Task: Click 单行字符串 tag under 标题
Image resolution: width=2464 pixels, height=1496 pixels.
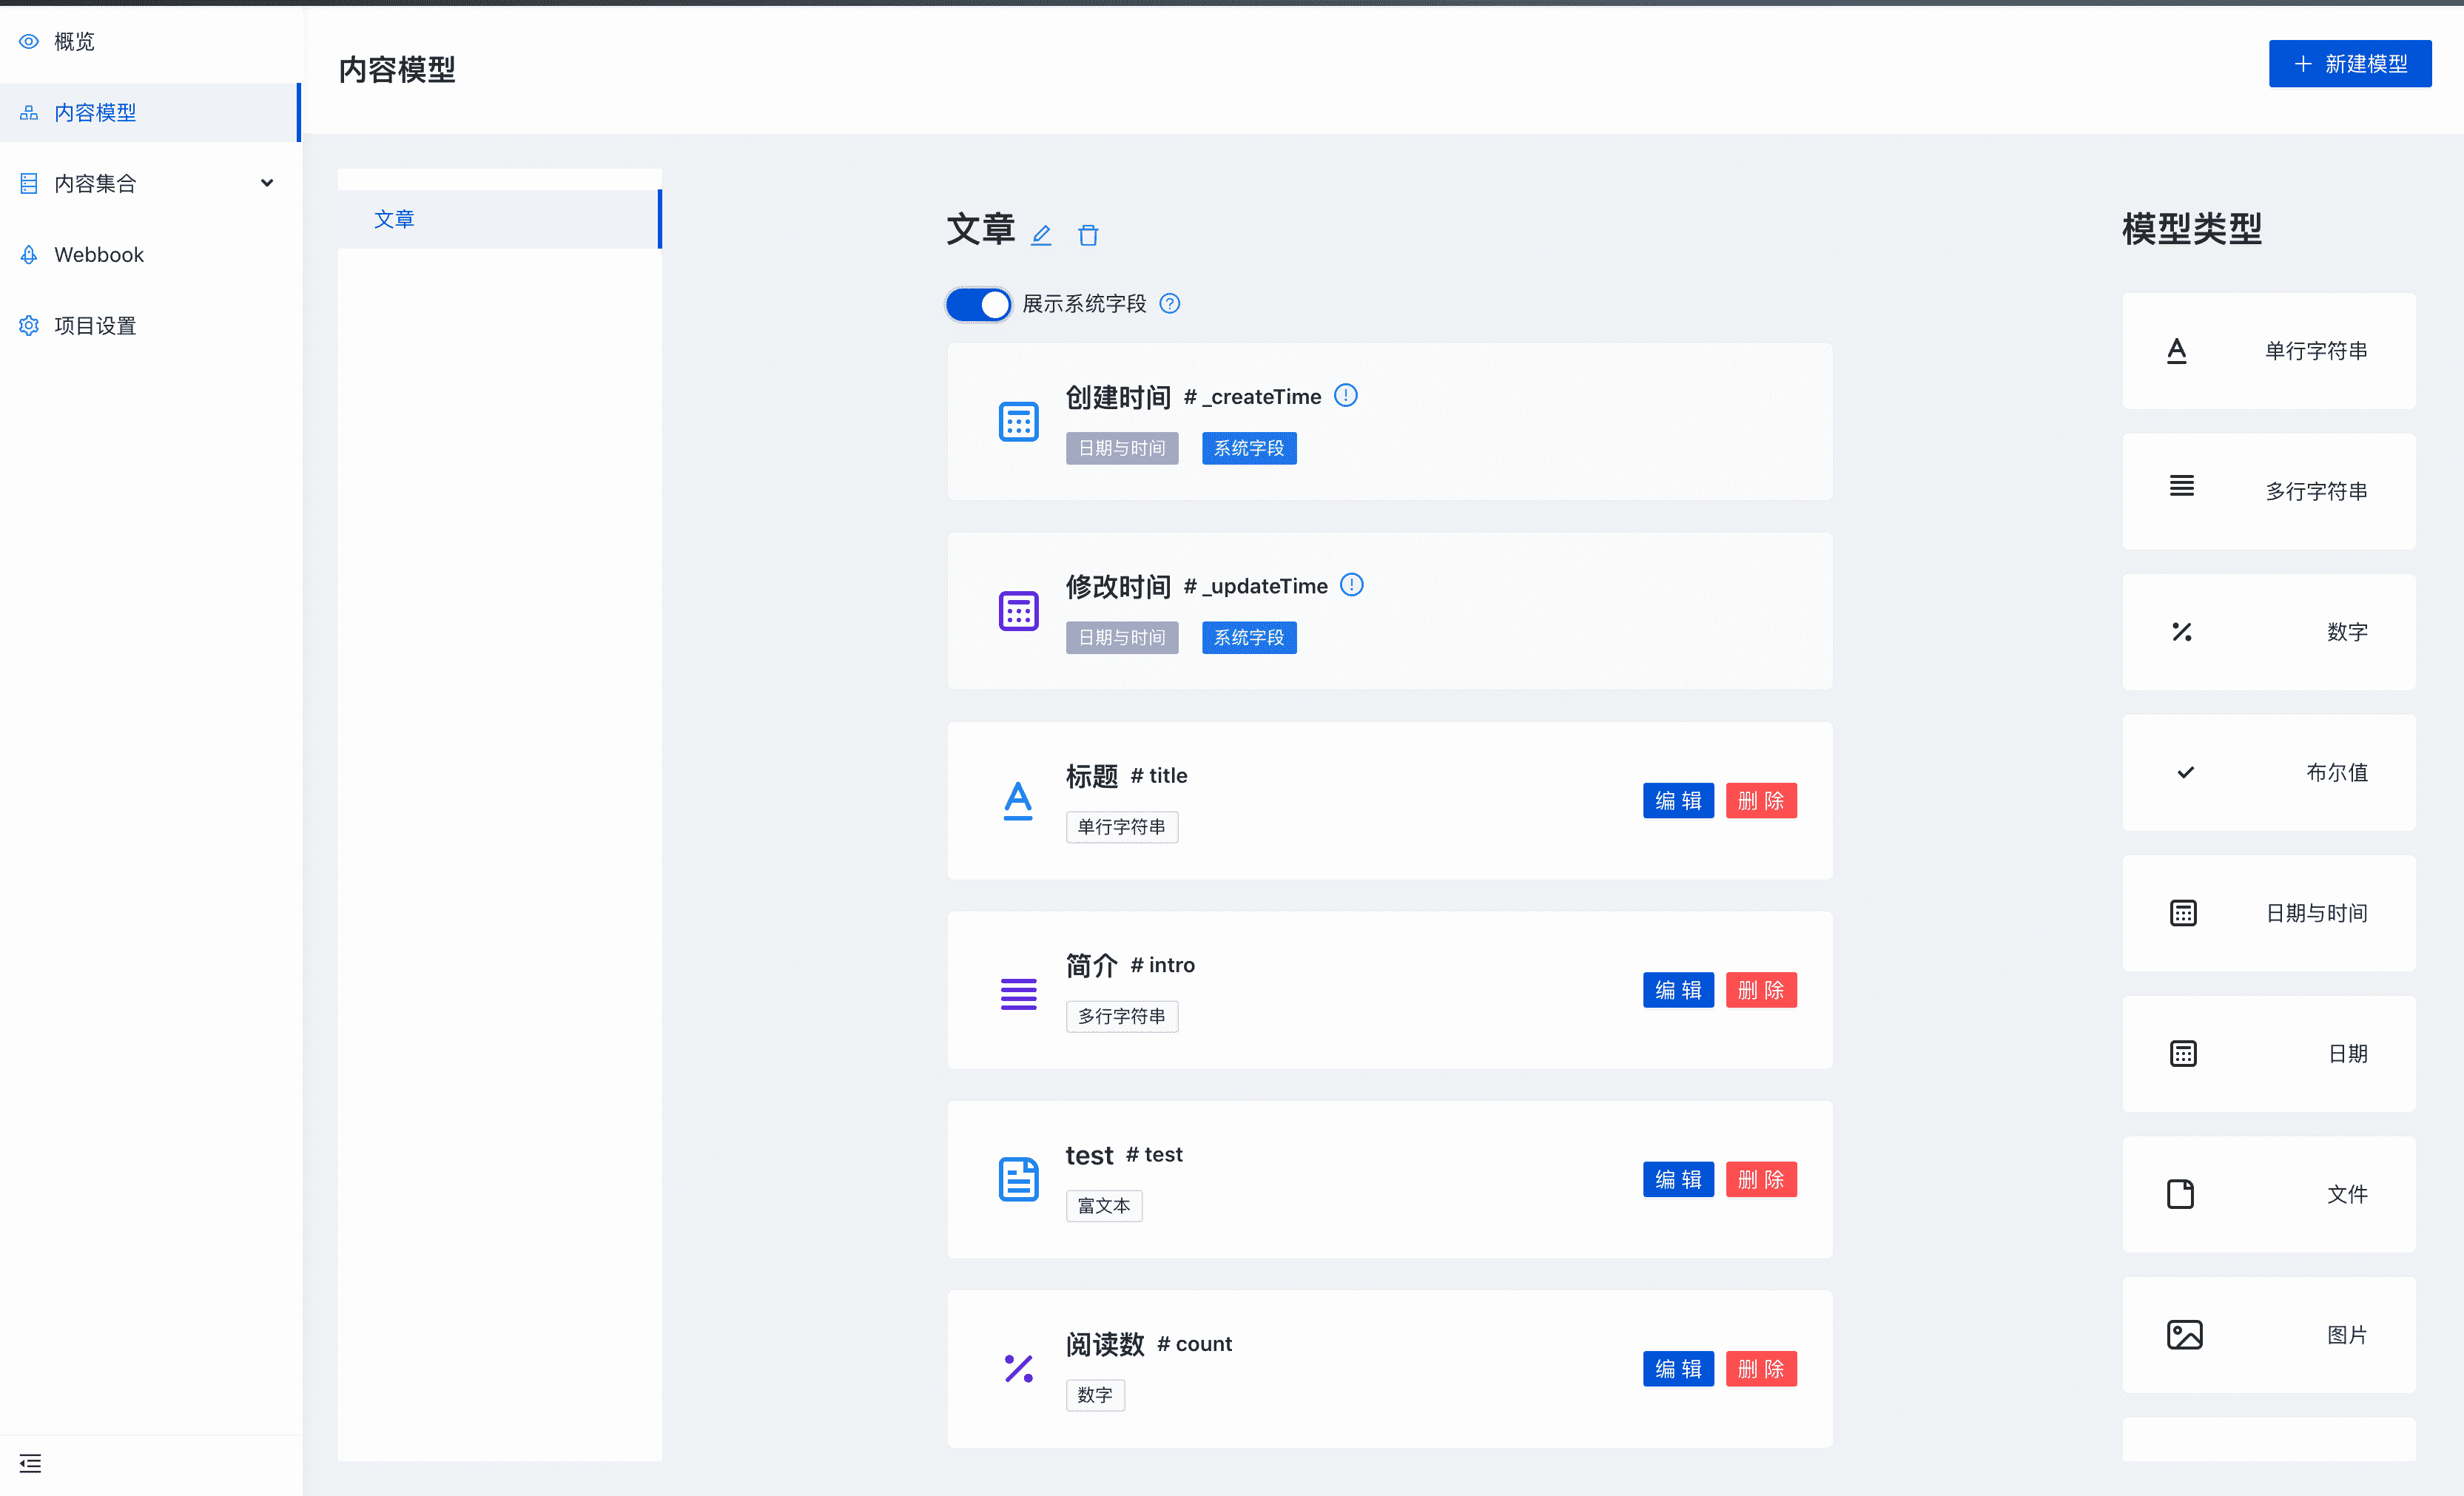Action: (x=1121, y=827)
